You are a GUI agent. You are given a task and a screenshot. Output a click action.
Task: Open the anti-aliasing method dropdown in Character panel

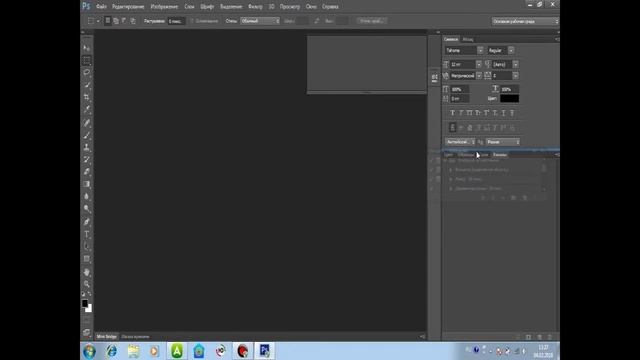(x=503, y=142)
